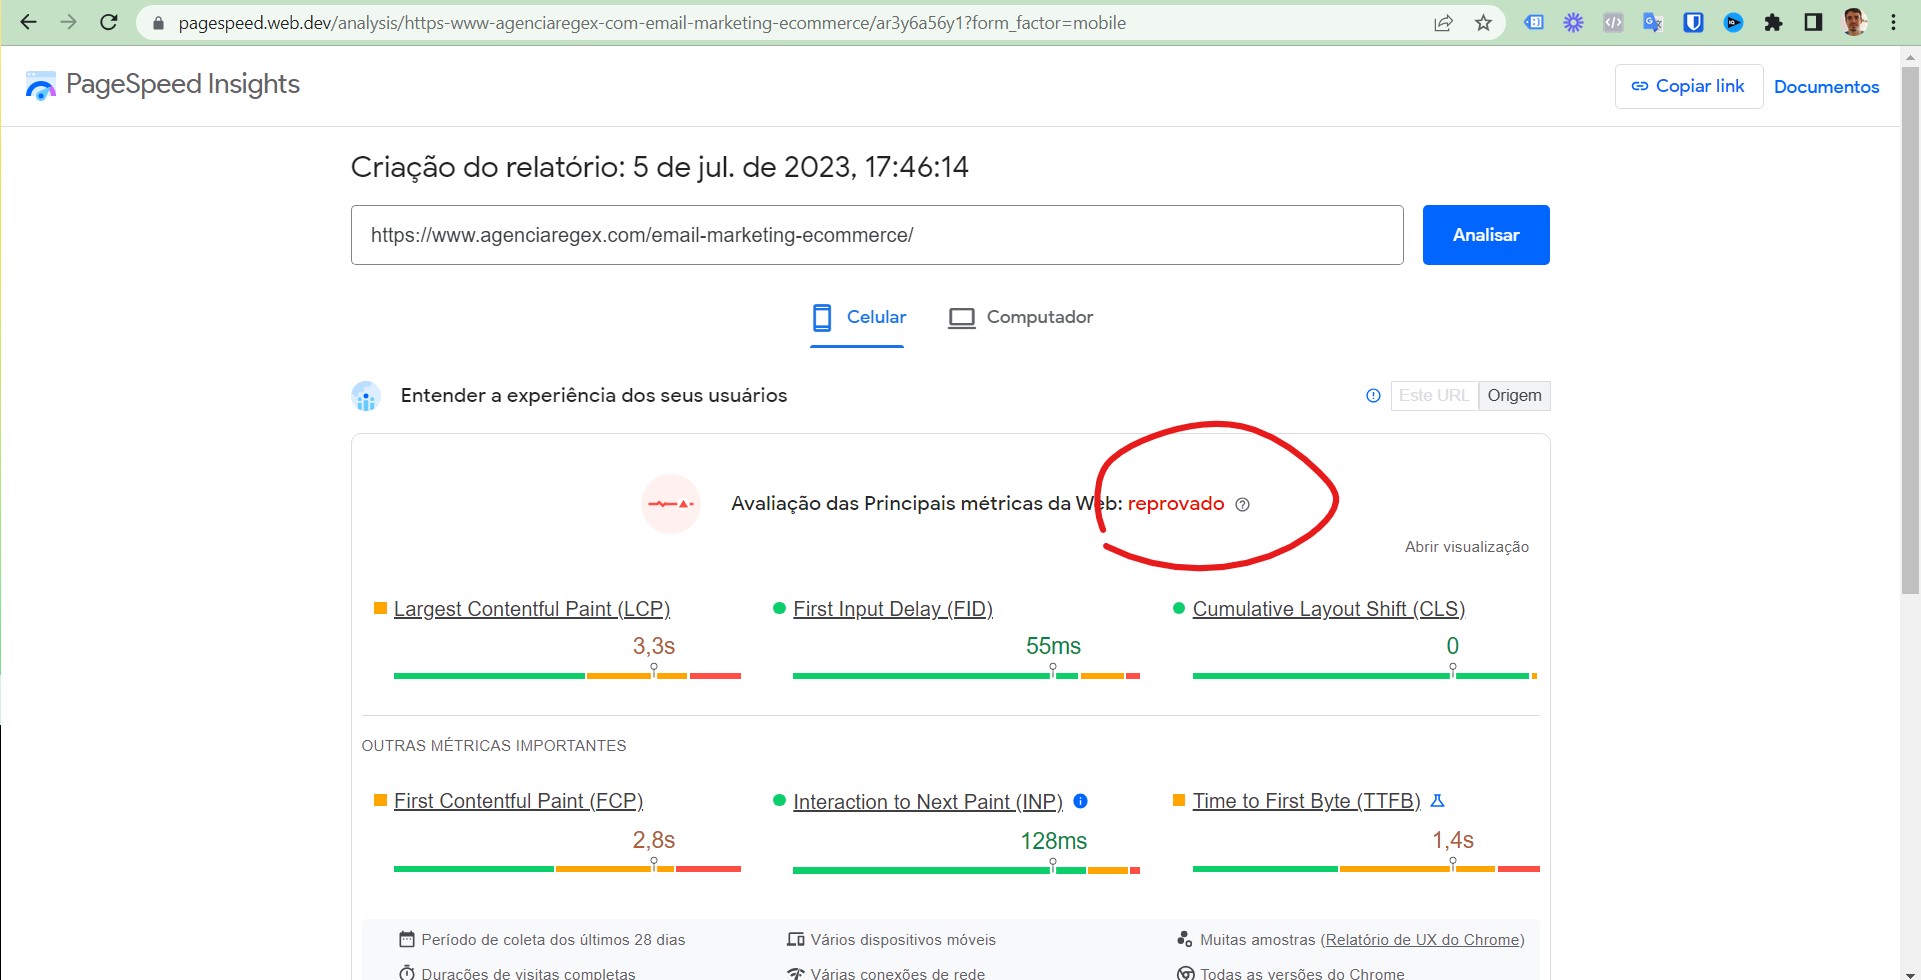Open the Documentos link

[x=1826, y=87]
